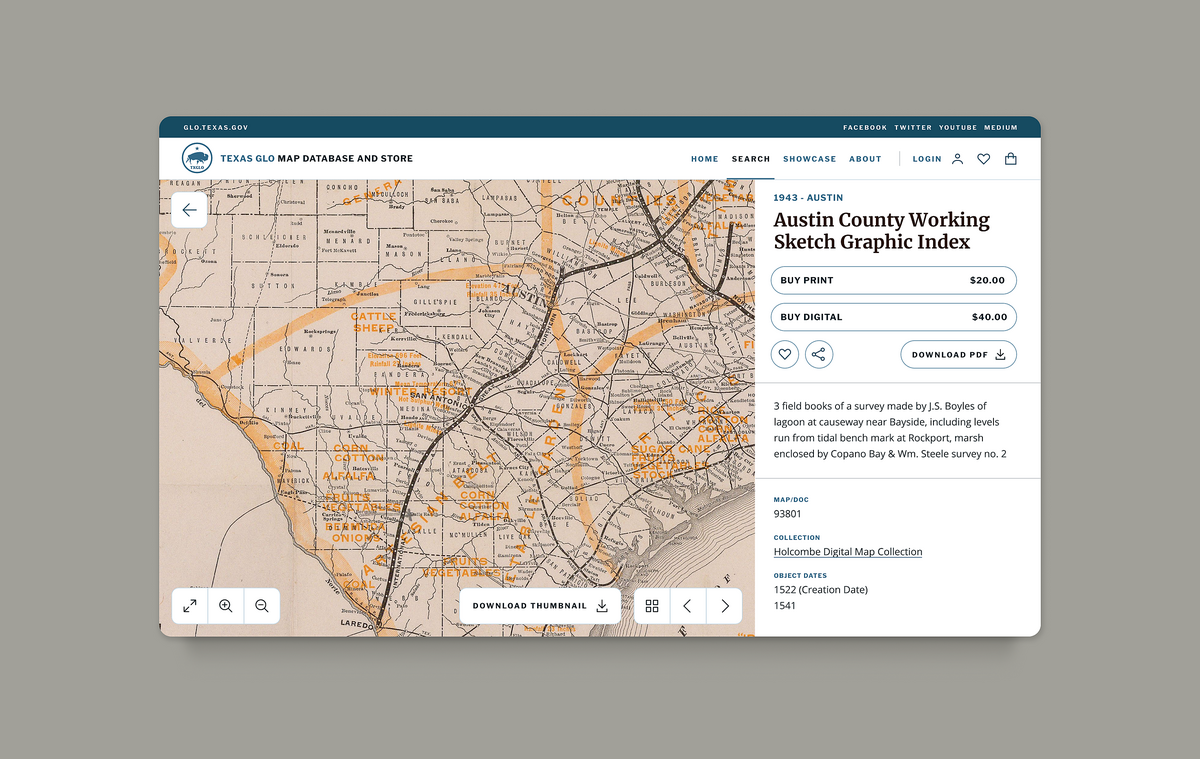Image resolution: width=1200 pixels, height=759 pixels.
Task: Open the user account icon
Action: coord(957,158)
